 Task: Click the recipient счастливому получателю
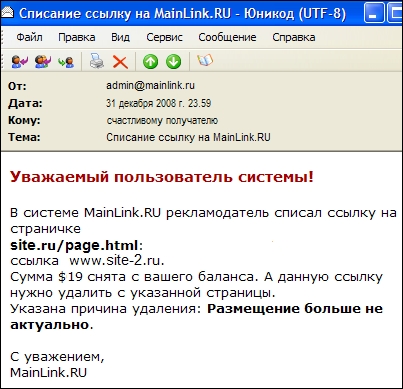(x=162, y=120)
